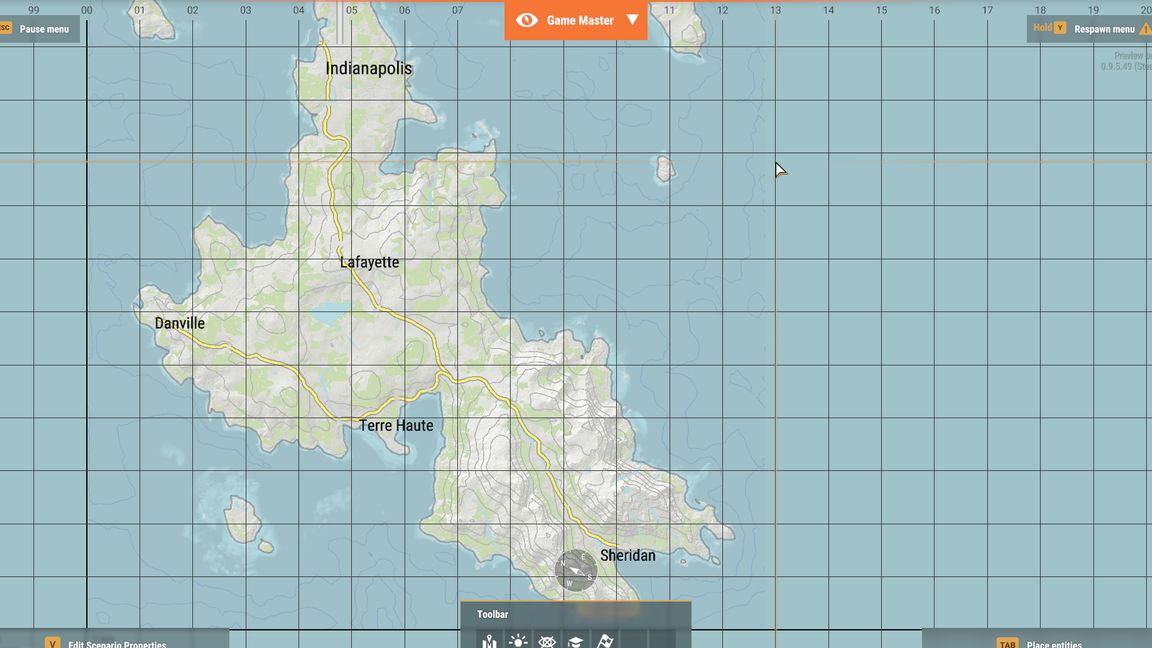Click the graduation cap toolbar icon
The width and height of the screenshot is (1152, 648).
tap(576, 641)
